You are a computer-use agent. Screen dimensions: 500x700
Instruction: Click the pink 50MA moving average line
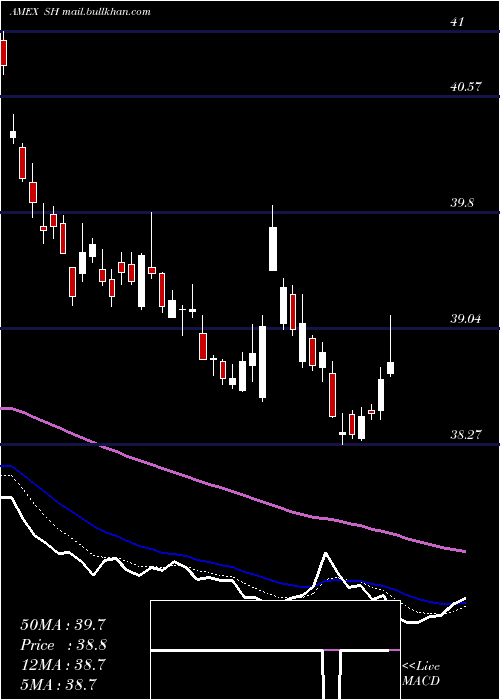pos(232,493)
